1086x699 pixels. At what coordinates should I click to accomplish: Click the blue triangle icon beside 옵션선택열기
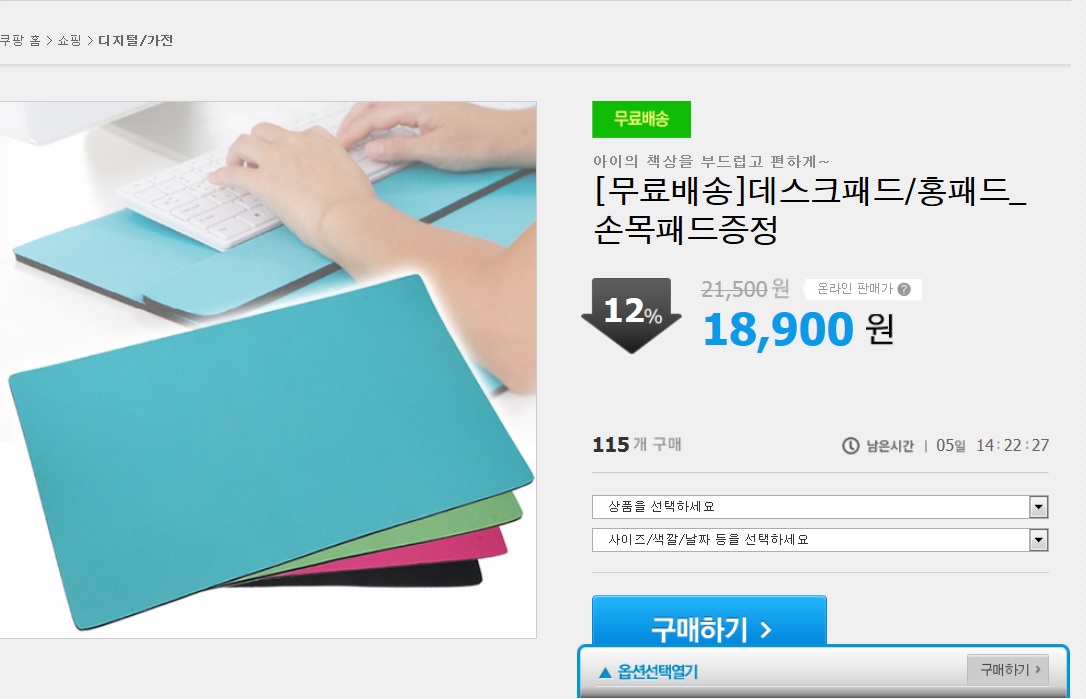click(605, 672)
